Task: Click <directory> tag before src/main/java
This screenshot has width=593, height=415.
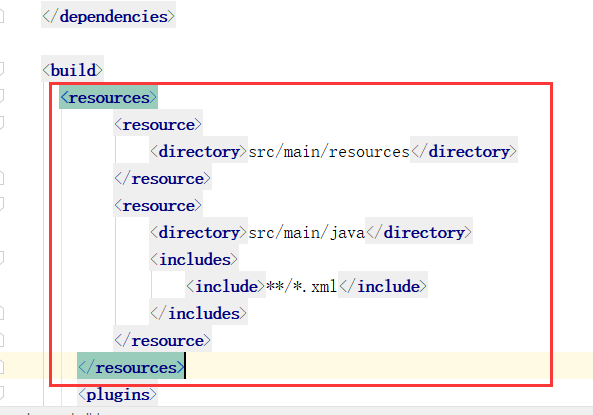Action: (x=198, y=233)
